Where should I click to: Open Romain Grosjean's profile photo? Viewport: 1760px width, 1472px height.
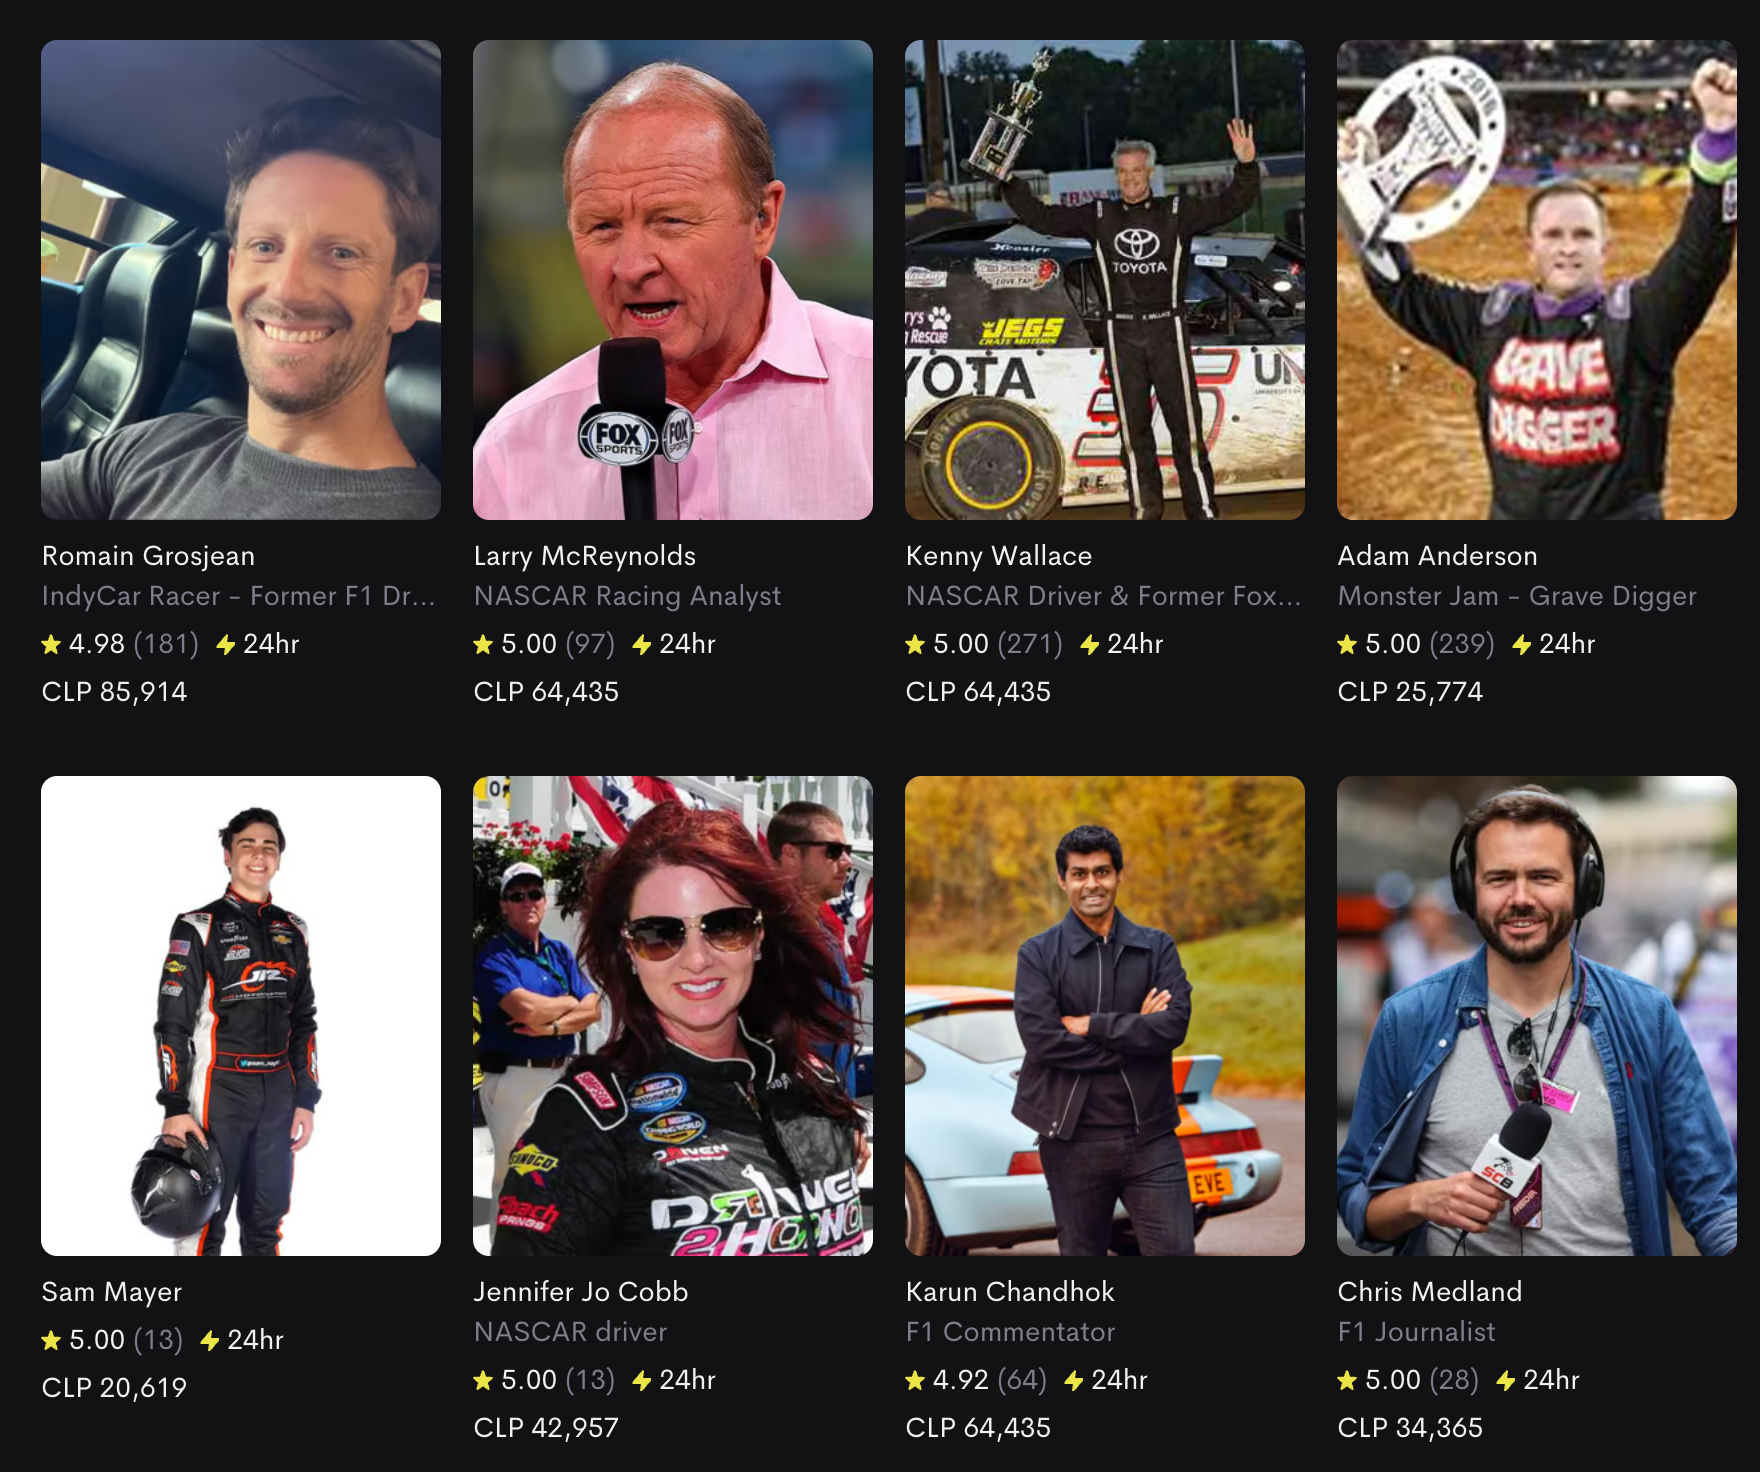(x=241, y=280)
